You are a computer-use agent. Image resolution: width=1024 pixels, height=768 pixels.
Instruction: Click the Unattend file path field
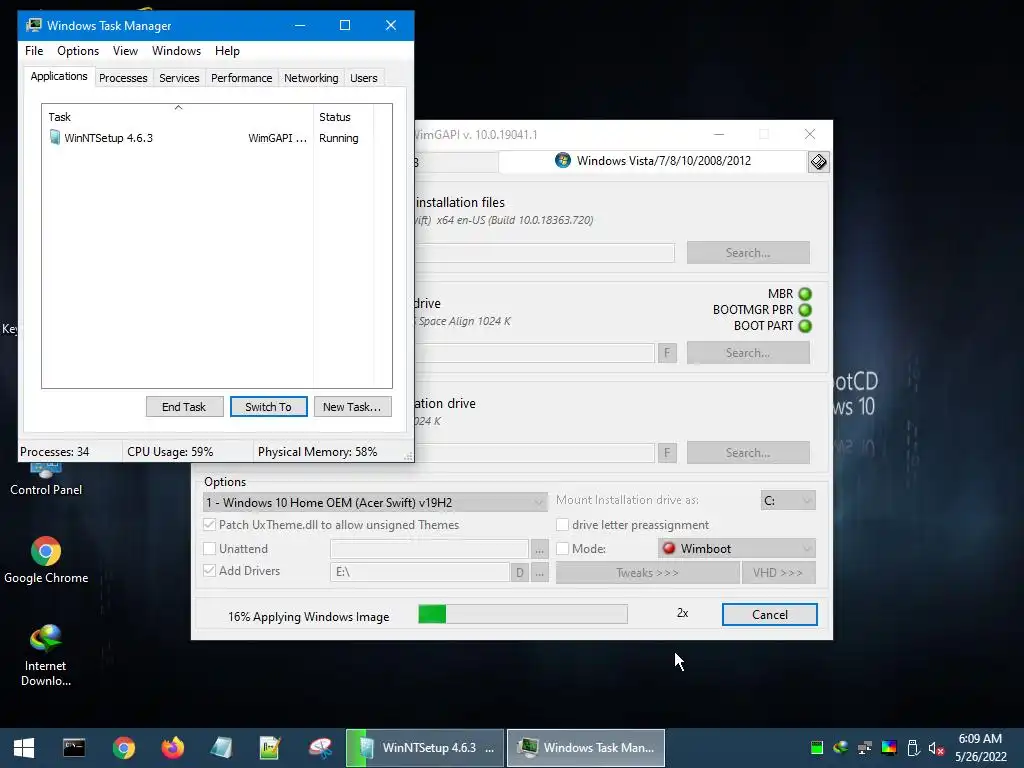point(429,549)
